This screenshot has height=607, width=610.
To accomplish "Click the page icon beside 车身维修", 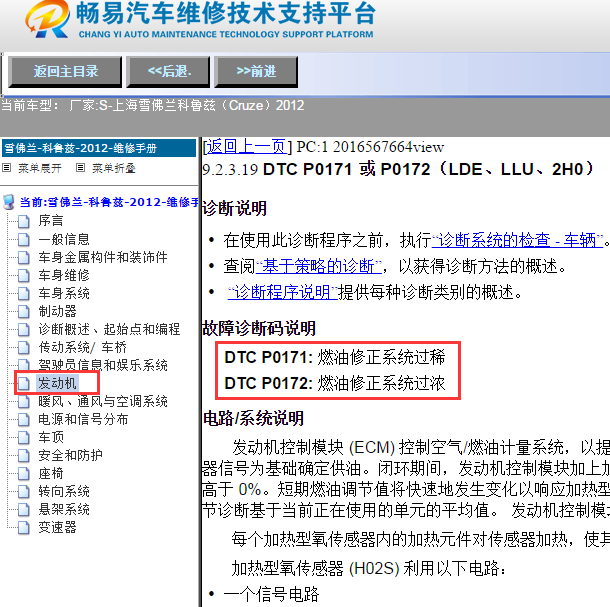I will pos(24,275).
